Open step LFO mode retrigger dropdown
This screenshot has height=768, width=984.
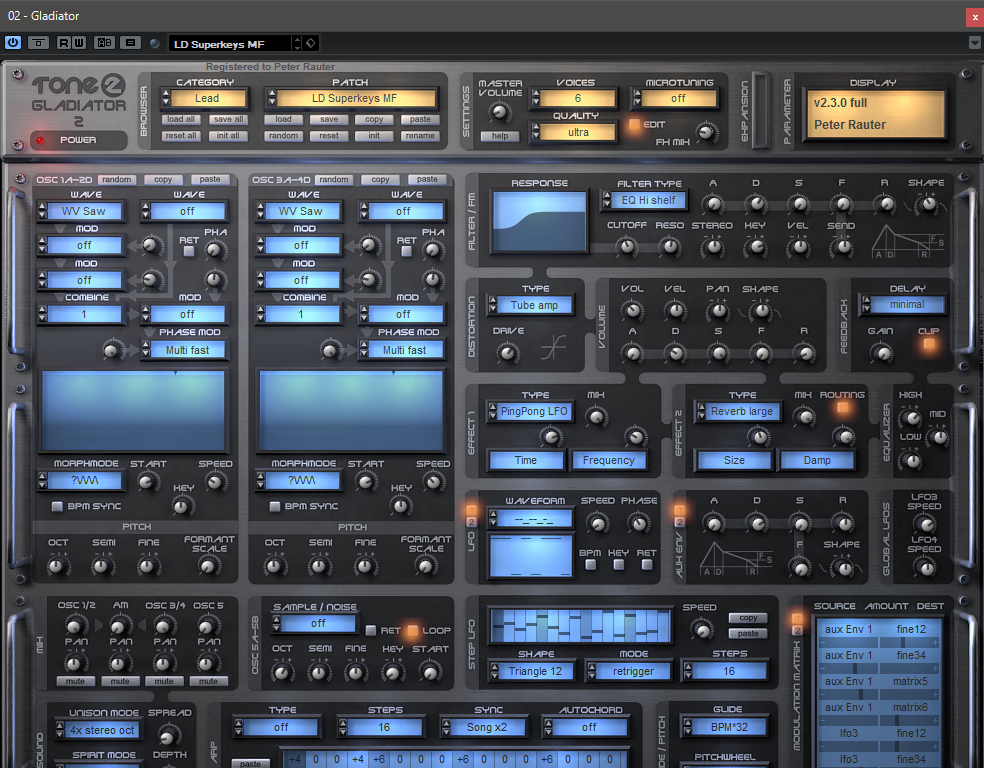point(629,671)
